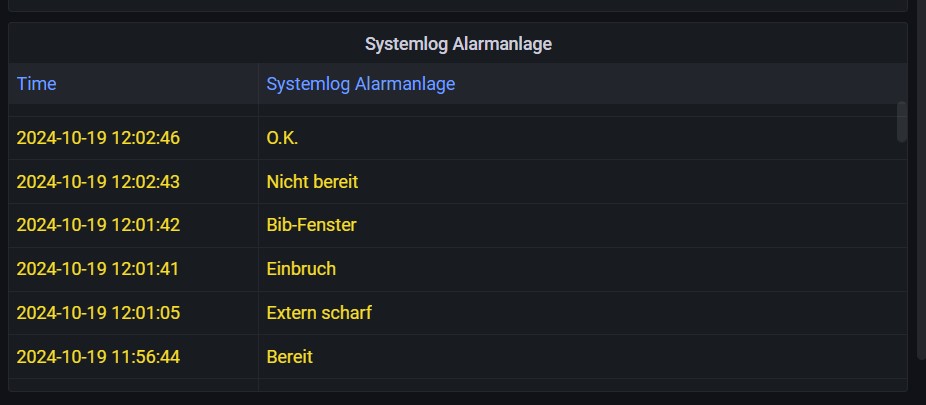This screenshot has height=405, width=926.
Task: Select the Einbruch log entry
Action: pyautogui.click(x=301, y=269)
